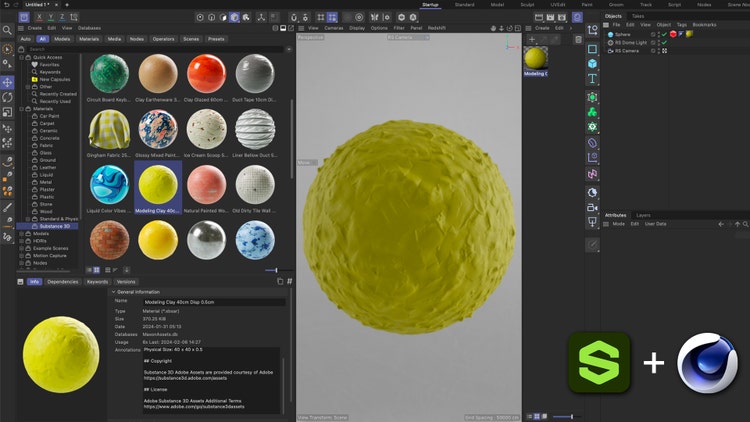Toggle X axis lock
This screenshot has width=750, height=422.
coord(39,17)
